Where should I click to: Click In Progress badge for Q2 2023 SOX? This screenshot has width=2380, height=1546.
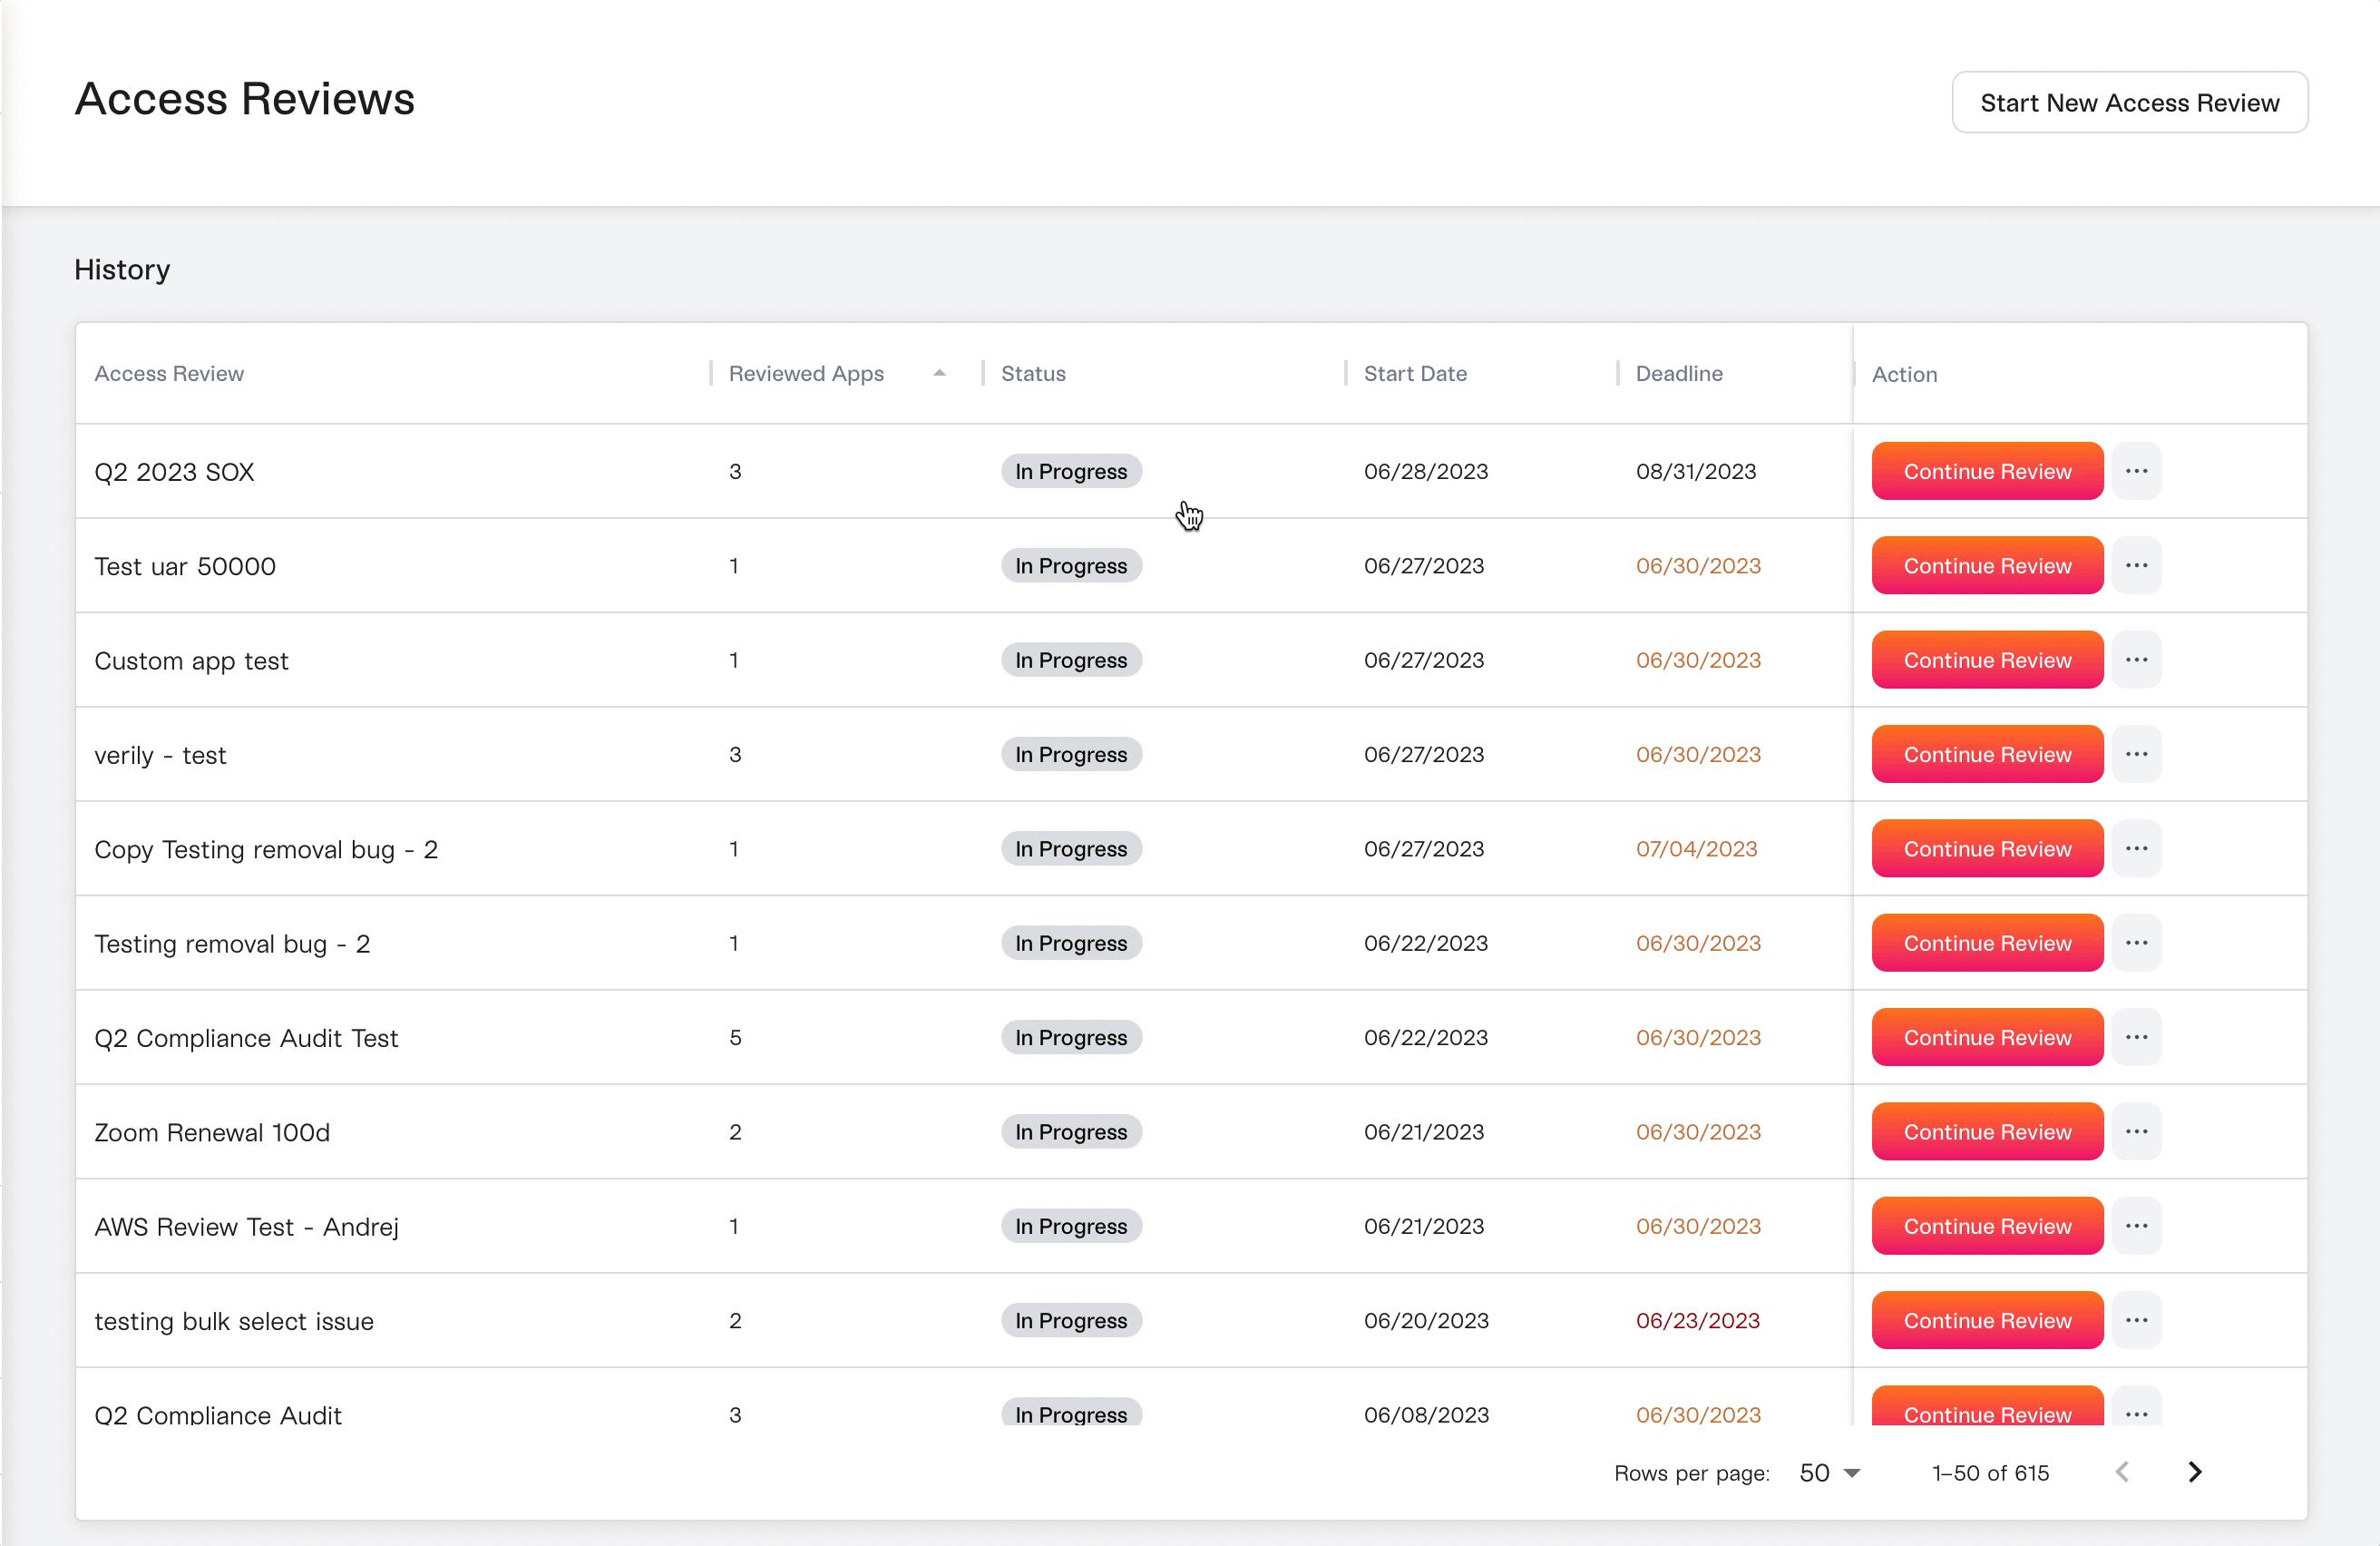pyautogui.click(x=1071, y=471)
